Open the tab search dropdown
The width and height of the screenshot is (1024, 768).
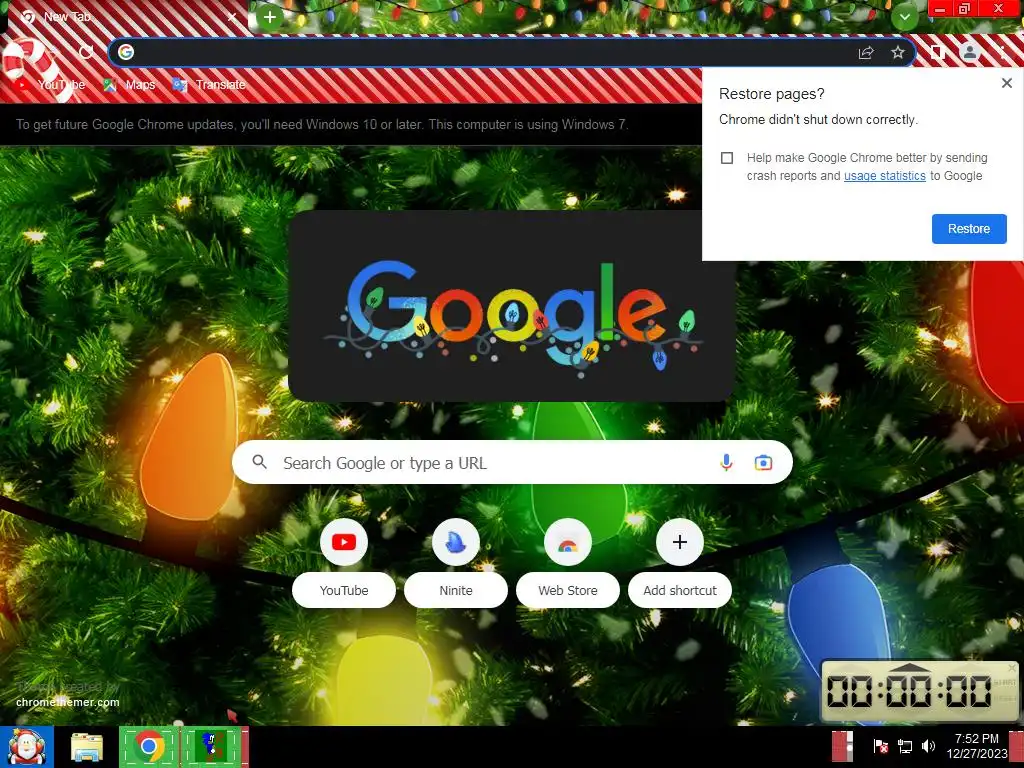point(904,16)
